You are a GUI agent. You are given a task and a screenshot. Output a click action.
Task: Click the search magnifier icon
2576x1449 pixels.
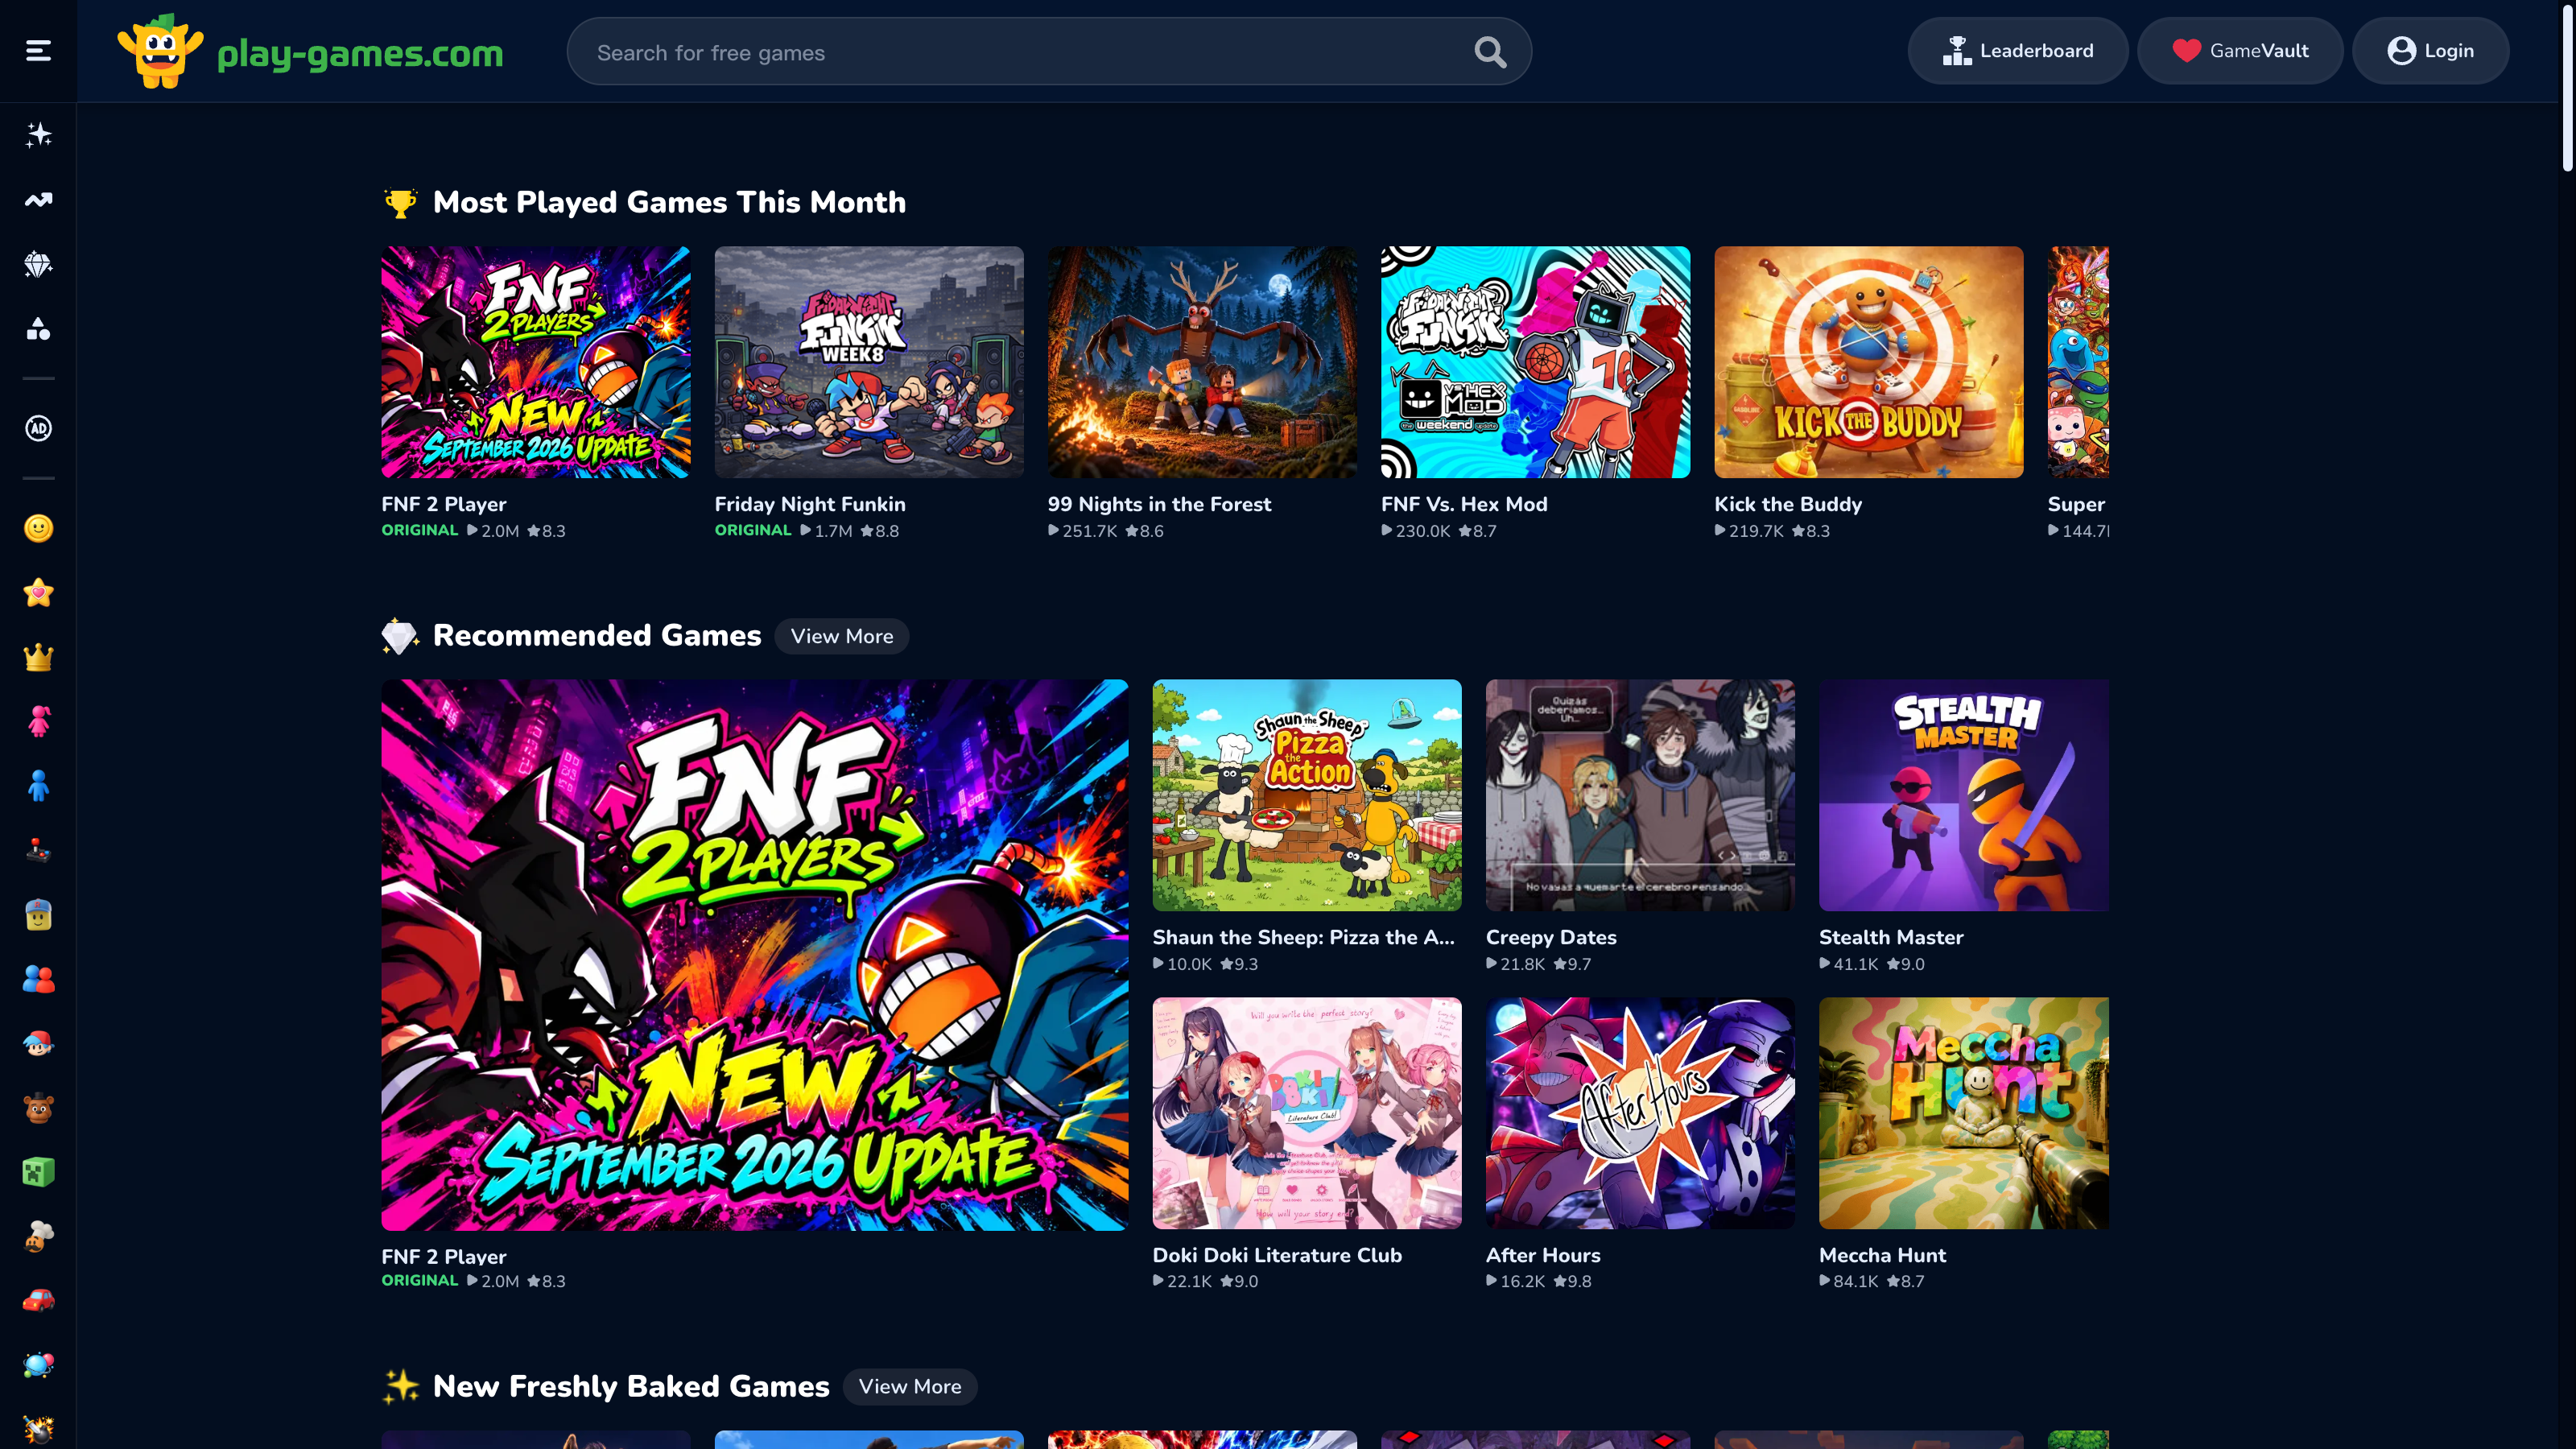[x=1490, y=52]
